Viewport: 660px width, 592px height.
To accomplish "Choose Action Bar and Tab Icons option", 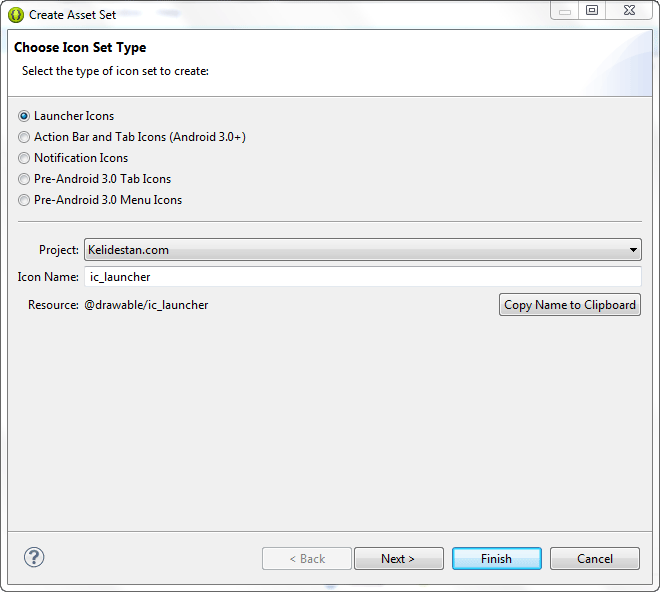I will click(x=24, y=137).
